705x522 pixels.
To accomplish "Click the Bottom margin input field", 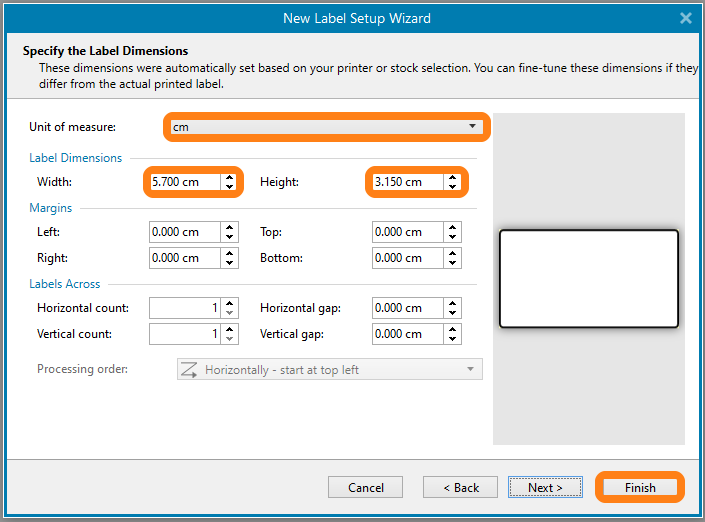I will pos(407,258).
